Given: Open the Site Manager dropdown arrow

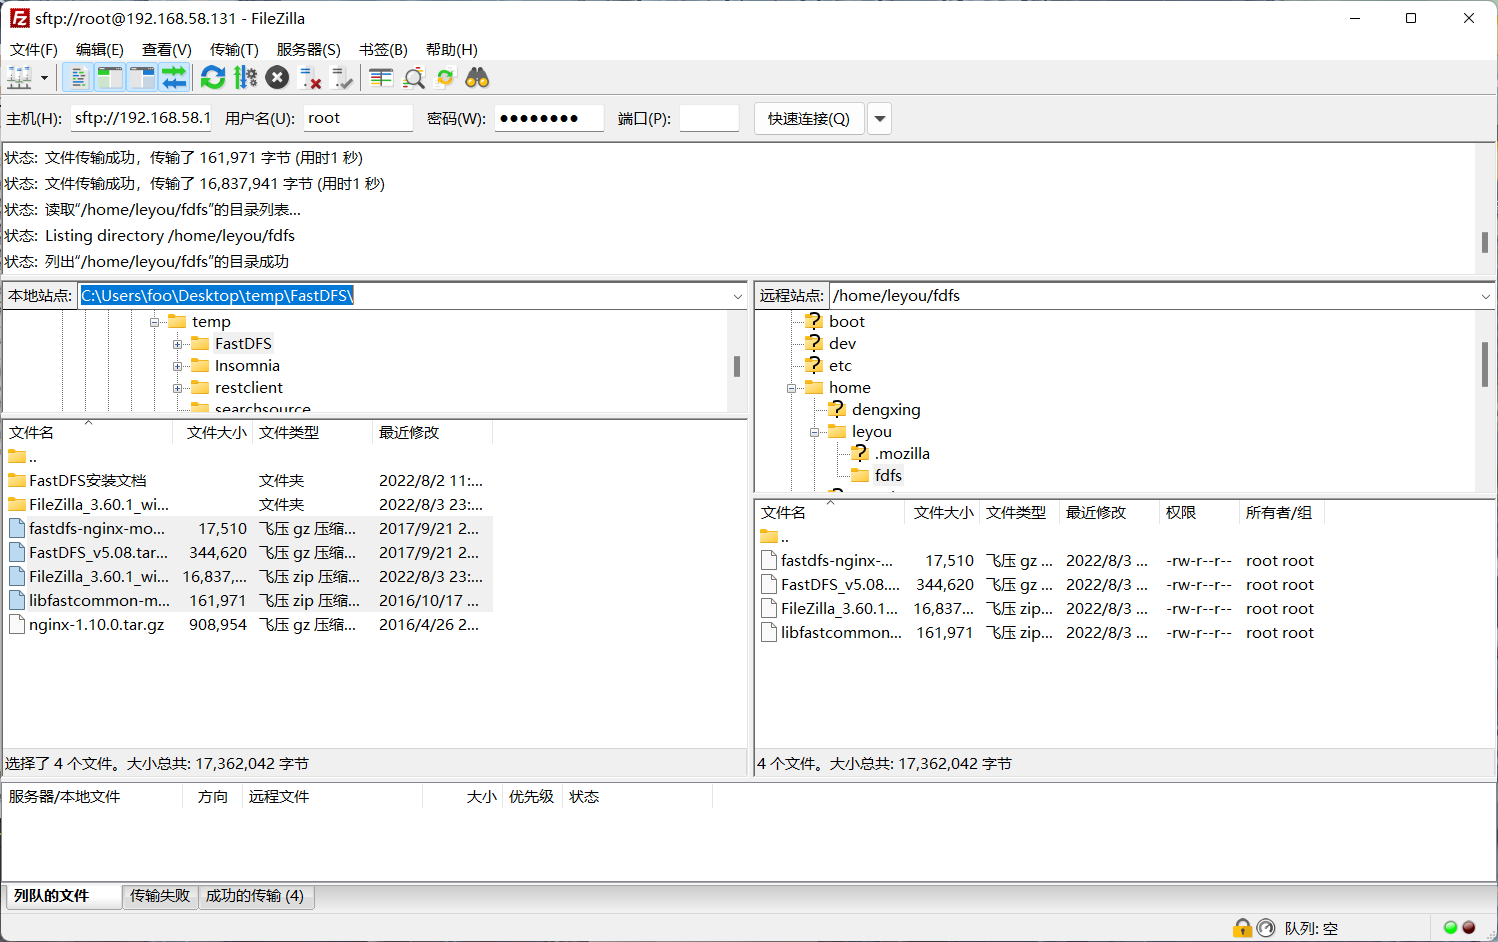Looking at the screenshot, I should click(x=44, y=78).
